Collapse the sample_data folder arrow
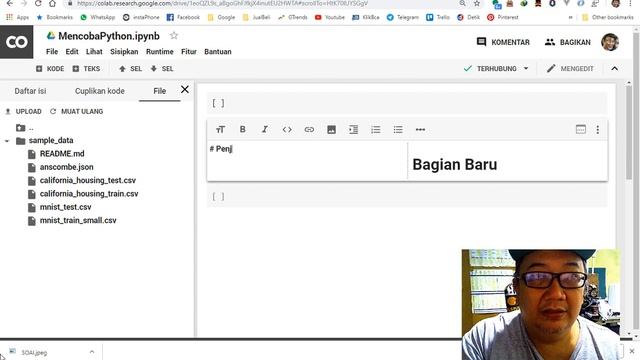Viewport: 640px width, 360px height. [7, 141]
